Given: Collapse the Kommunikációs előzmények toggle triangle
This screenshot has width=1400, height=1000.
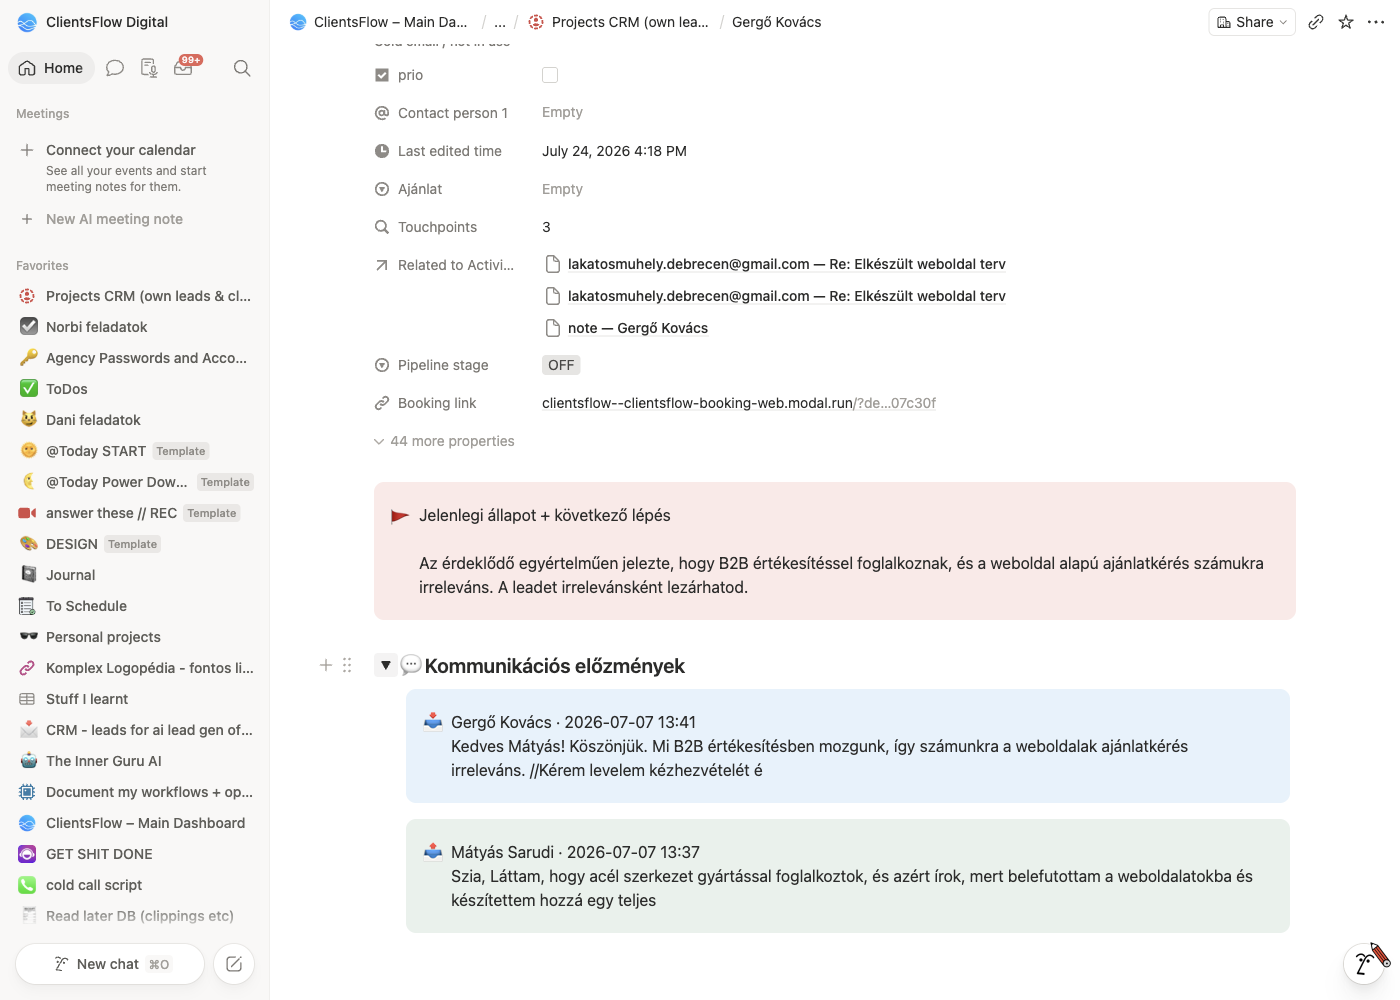Looking at the screenshot, I should [386, 665].
